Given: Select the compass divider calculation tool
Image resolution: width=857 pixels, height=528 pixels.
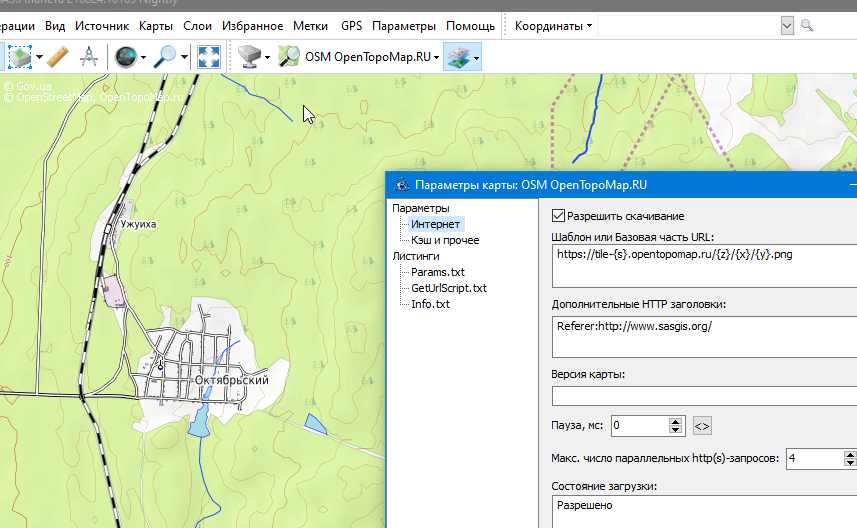Looking at the screenshot, I should 88,57.
